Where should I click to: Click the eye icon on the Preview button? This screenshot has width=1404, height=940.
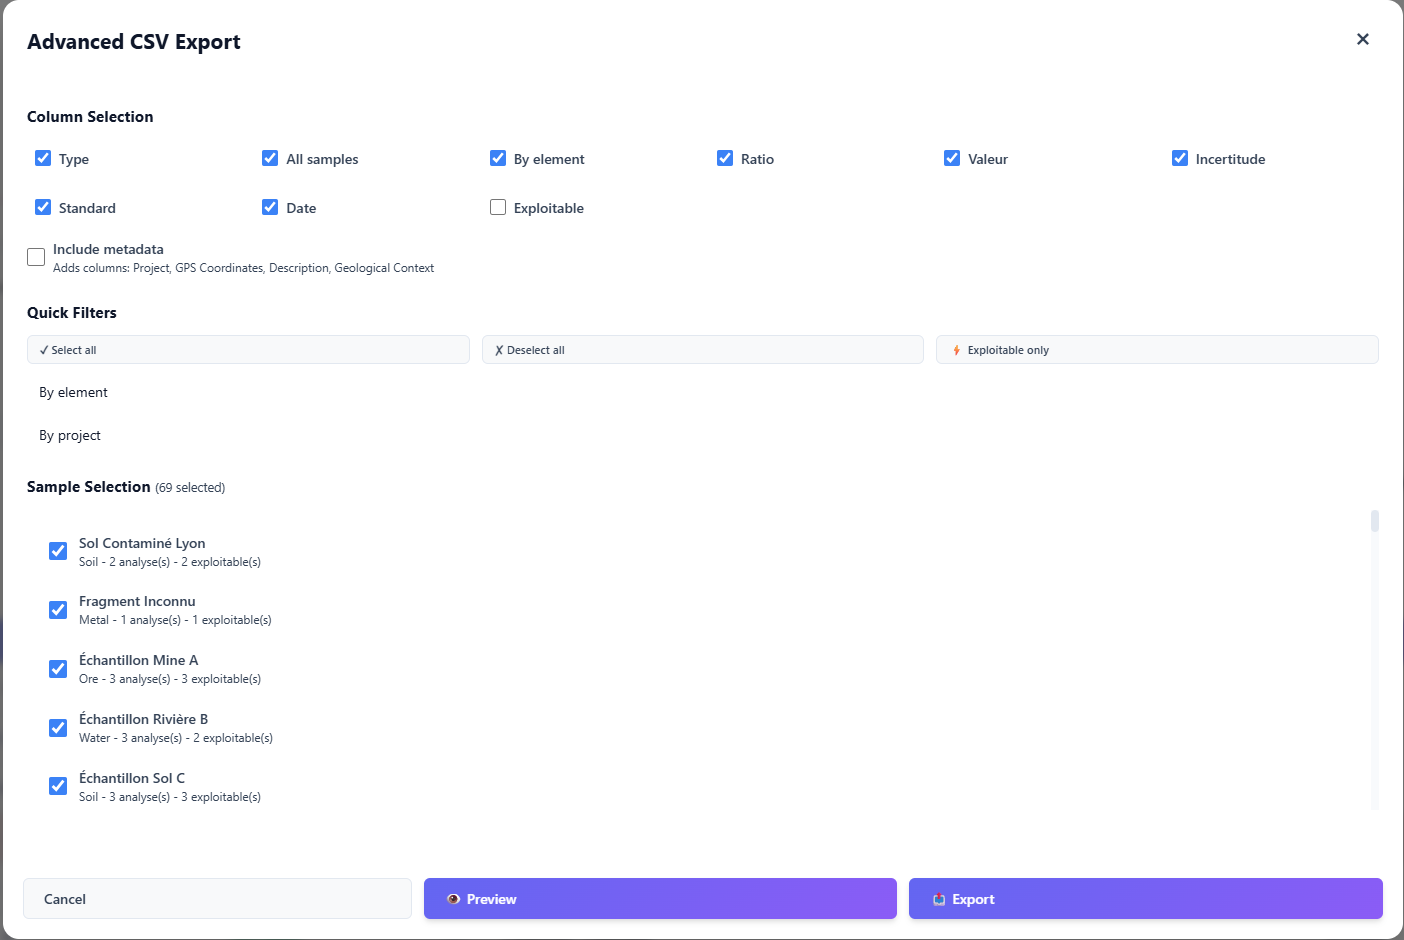click(458, 899)
